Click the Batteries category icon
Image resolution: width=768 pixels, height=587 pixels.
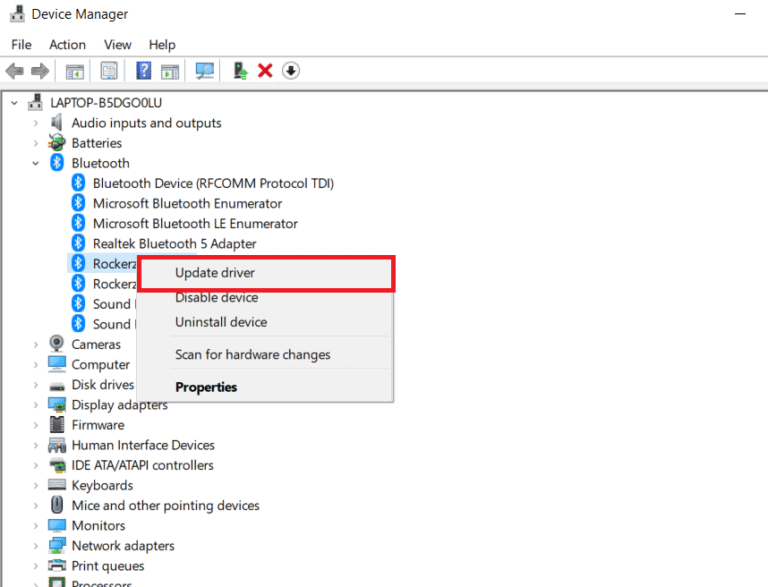[57, 143]
